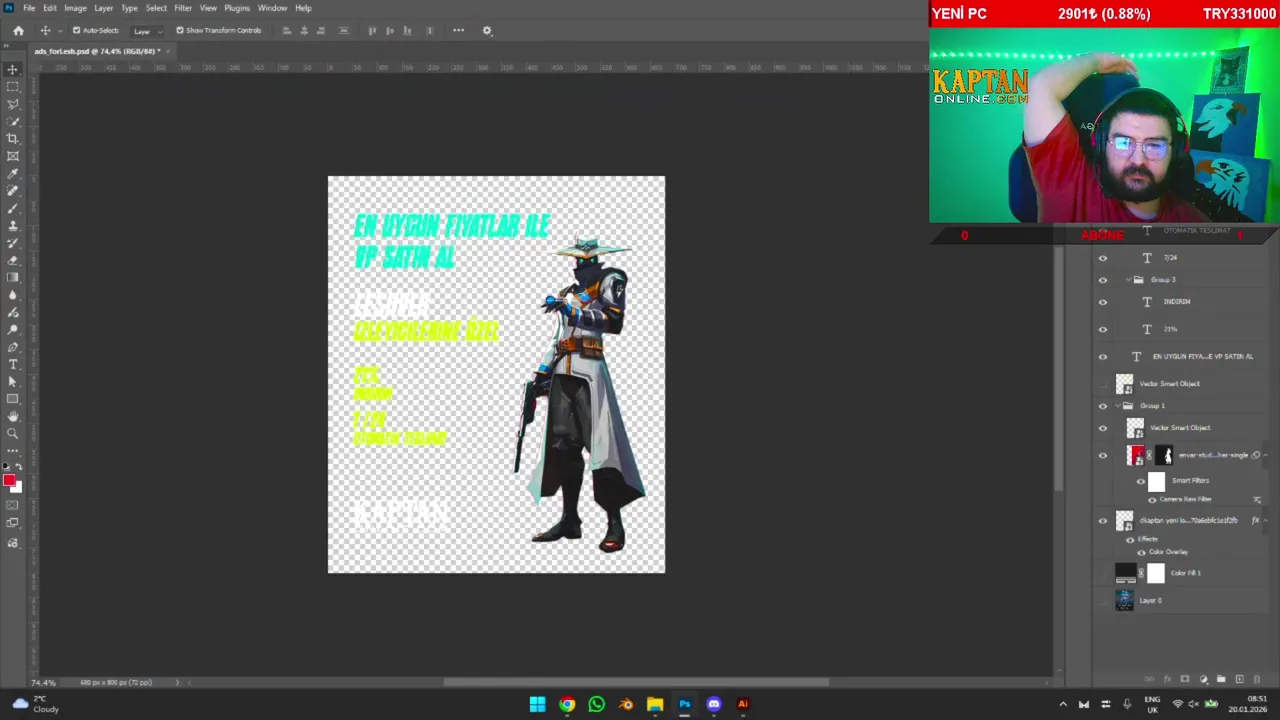Select the Pen tool

13,347
